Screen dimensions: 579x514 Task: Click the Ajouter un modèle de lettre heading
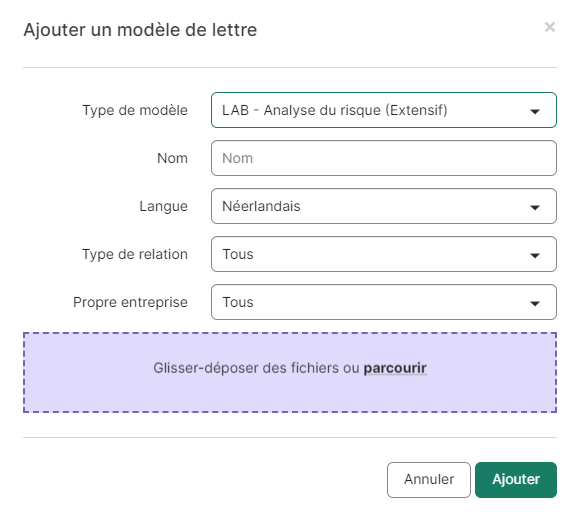pyautogui.click(x=140, y=30)
